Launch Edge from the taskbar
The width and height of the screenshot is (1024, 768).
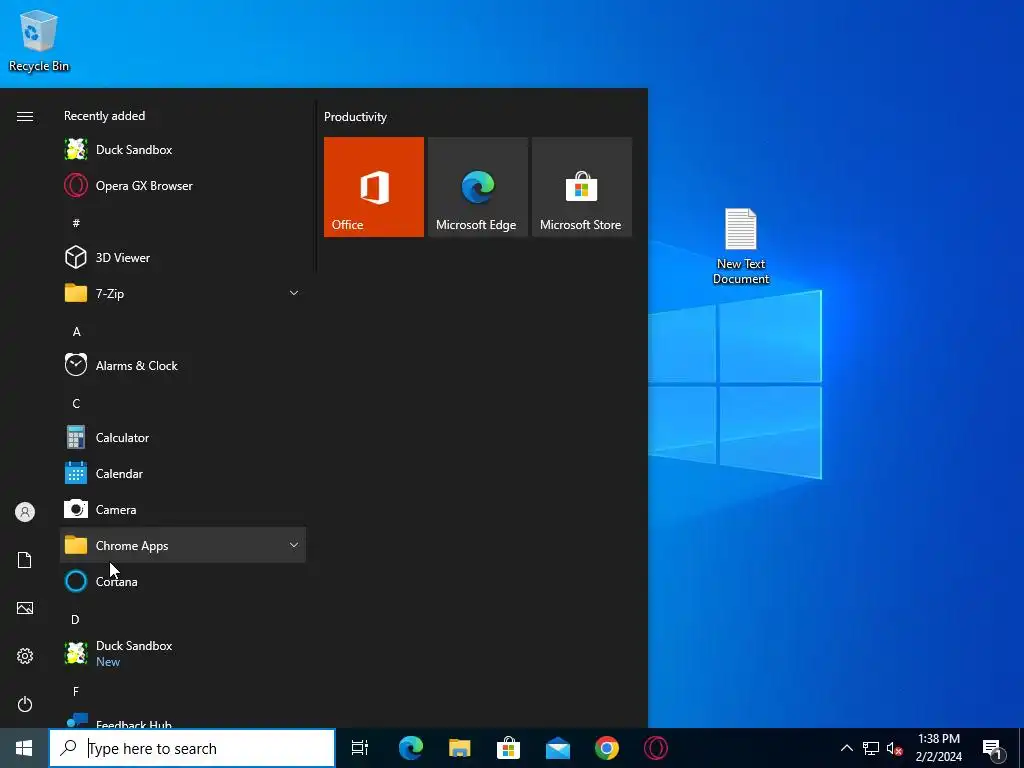411,748
